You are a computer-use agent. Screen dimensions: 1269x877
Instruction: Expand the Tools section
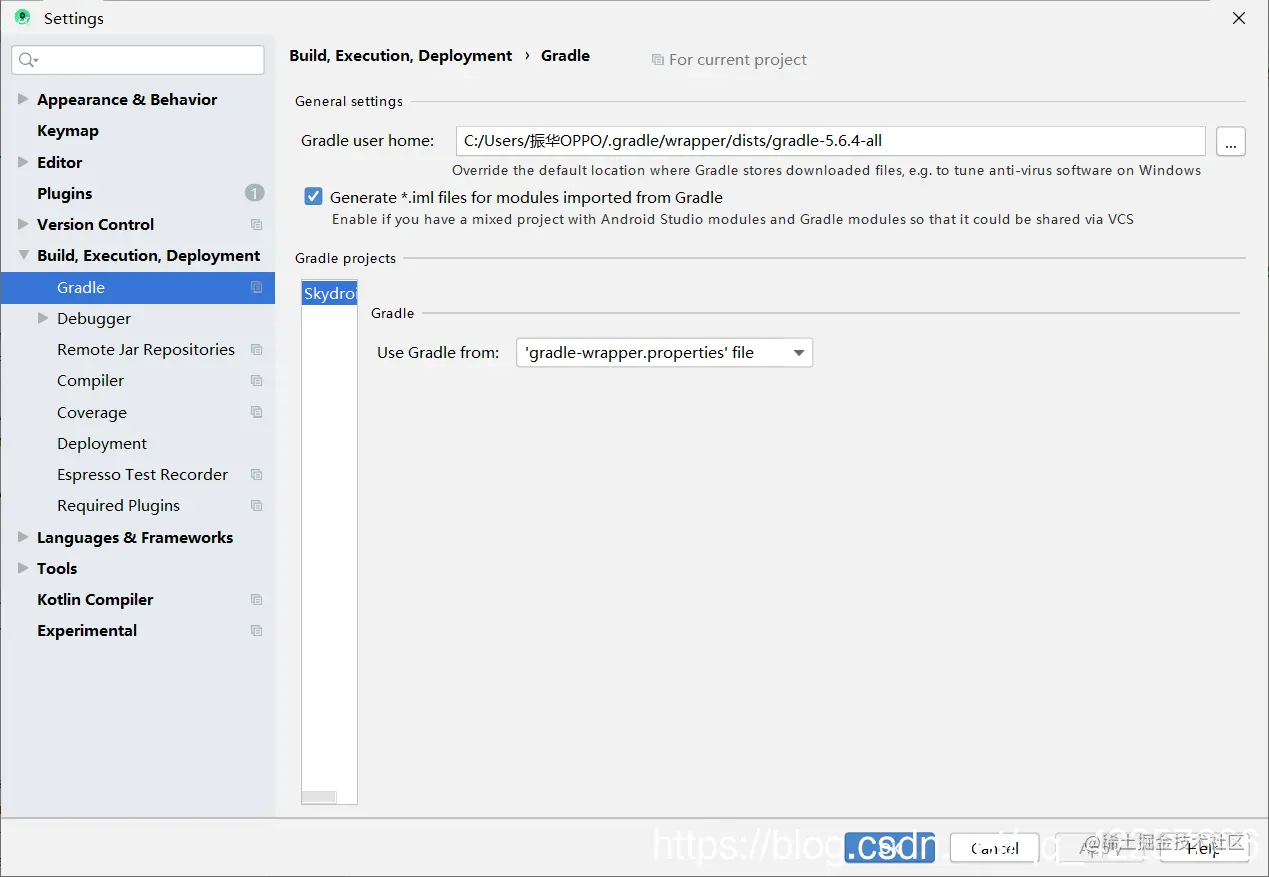(x=23, y=568)
